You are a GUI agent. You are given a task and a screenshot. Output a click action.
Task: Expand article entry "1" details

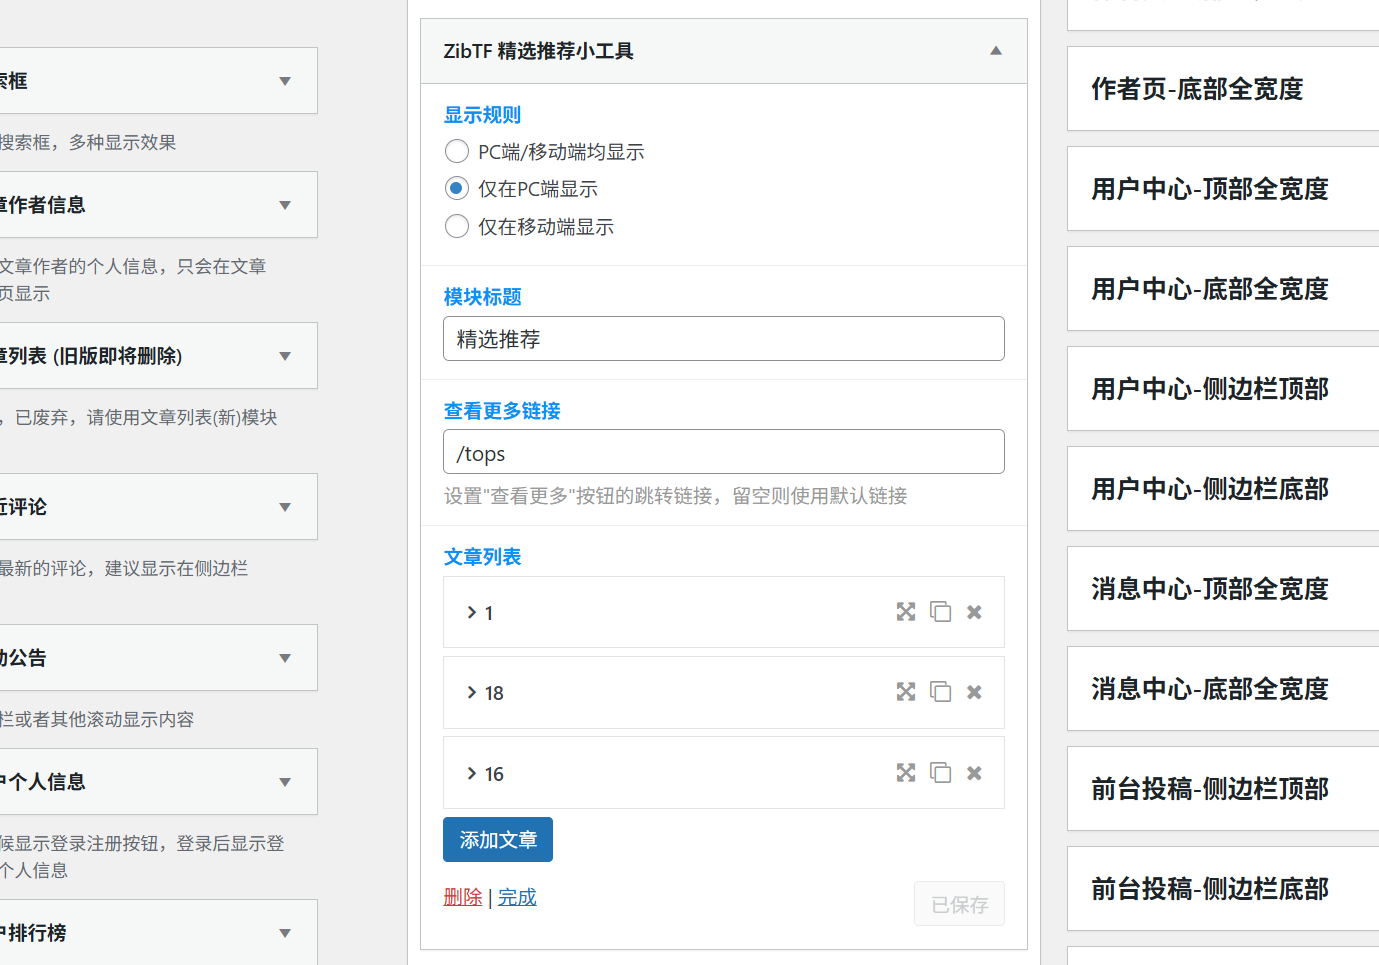471,612
